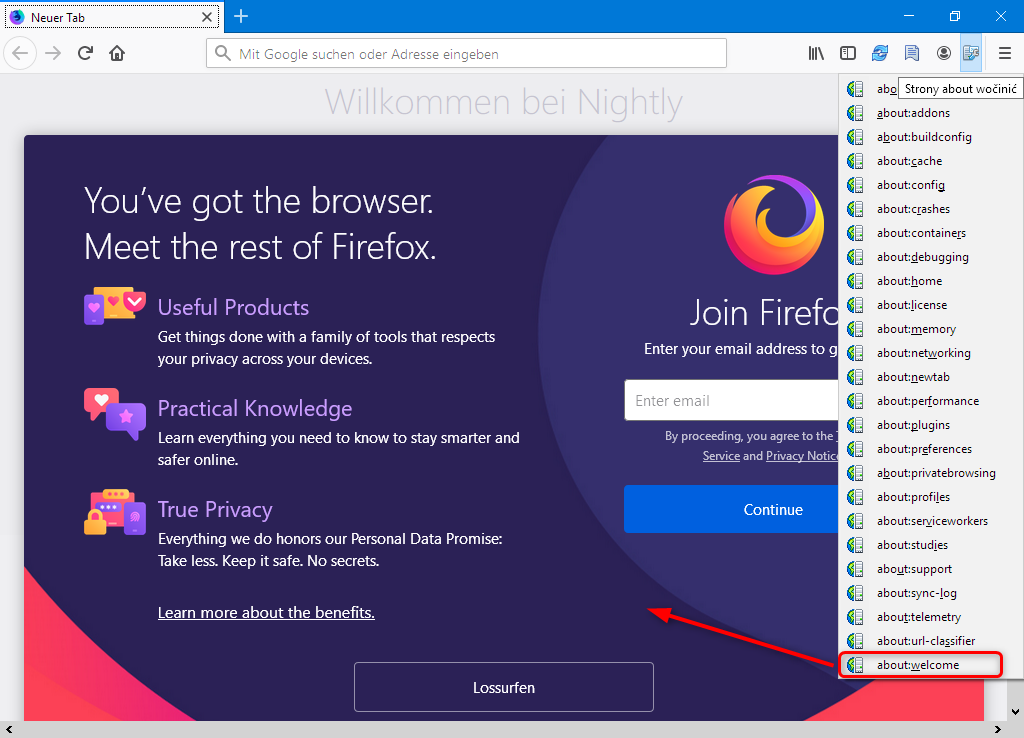Click the globe icon beside about:config
Viewport: 1024px width, 738px height.
[855, 185]
